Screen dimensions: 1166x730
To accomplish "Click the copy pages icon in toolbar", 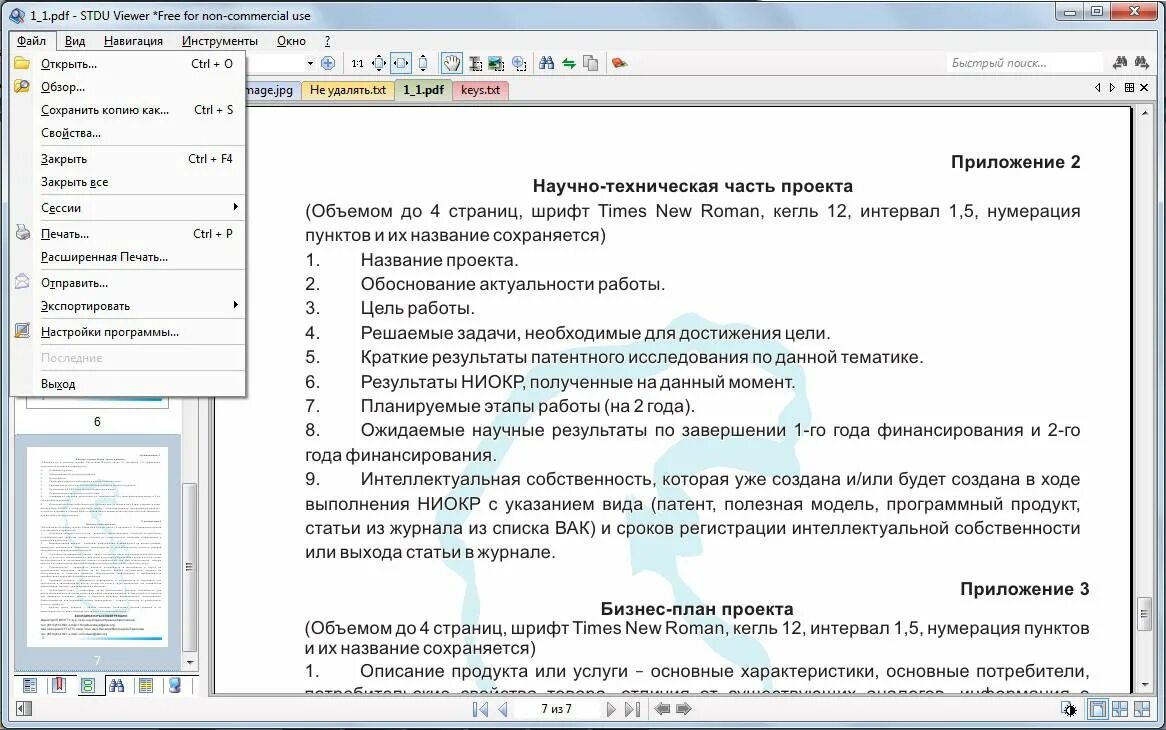I will [x=591, y=63].
